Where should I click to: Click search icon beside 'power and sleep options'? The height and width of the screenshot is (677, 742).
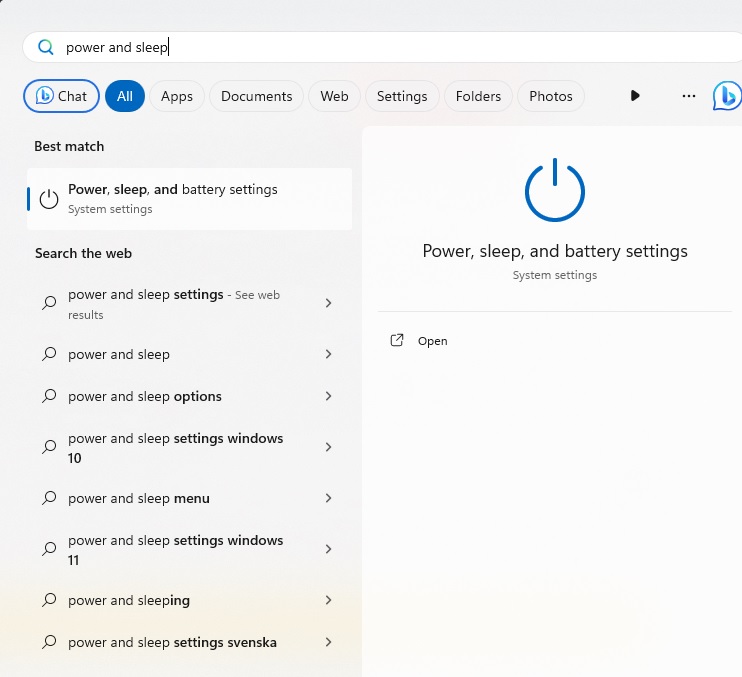(x=49, y=396)
